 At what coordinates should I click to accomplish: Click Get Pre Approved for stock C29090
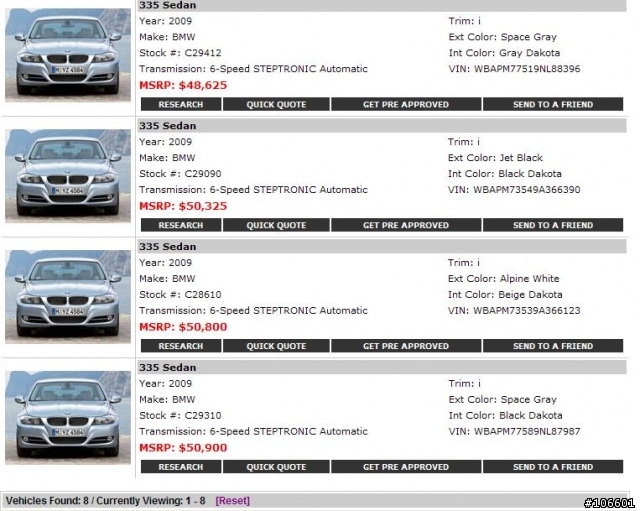click(x=406, y=225)
